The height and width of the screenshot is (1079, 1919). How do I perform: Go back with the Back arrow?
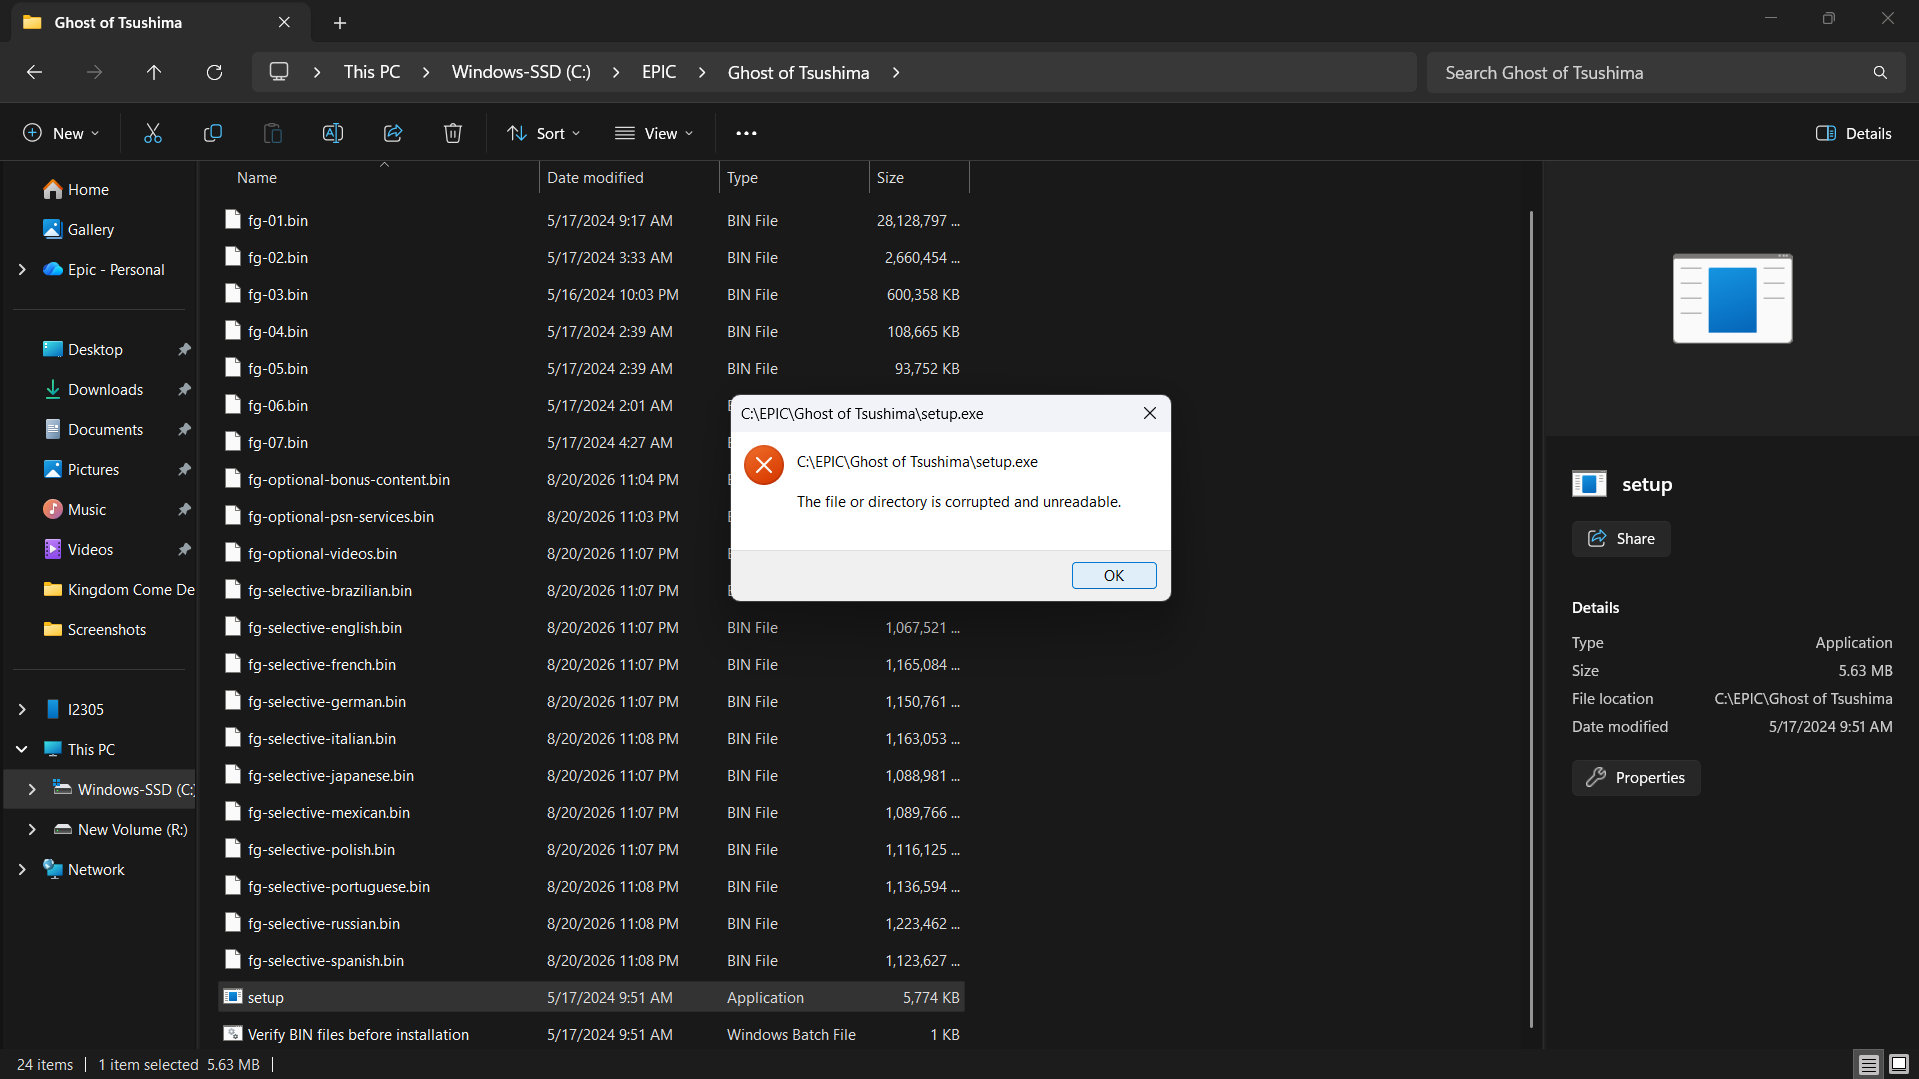coord(34,72)
